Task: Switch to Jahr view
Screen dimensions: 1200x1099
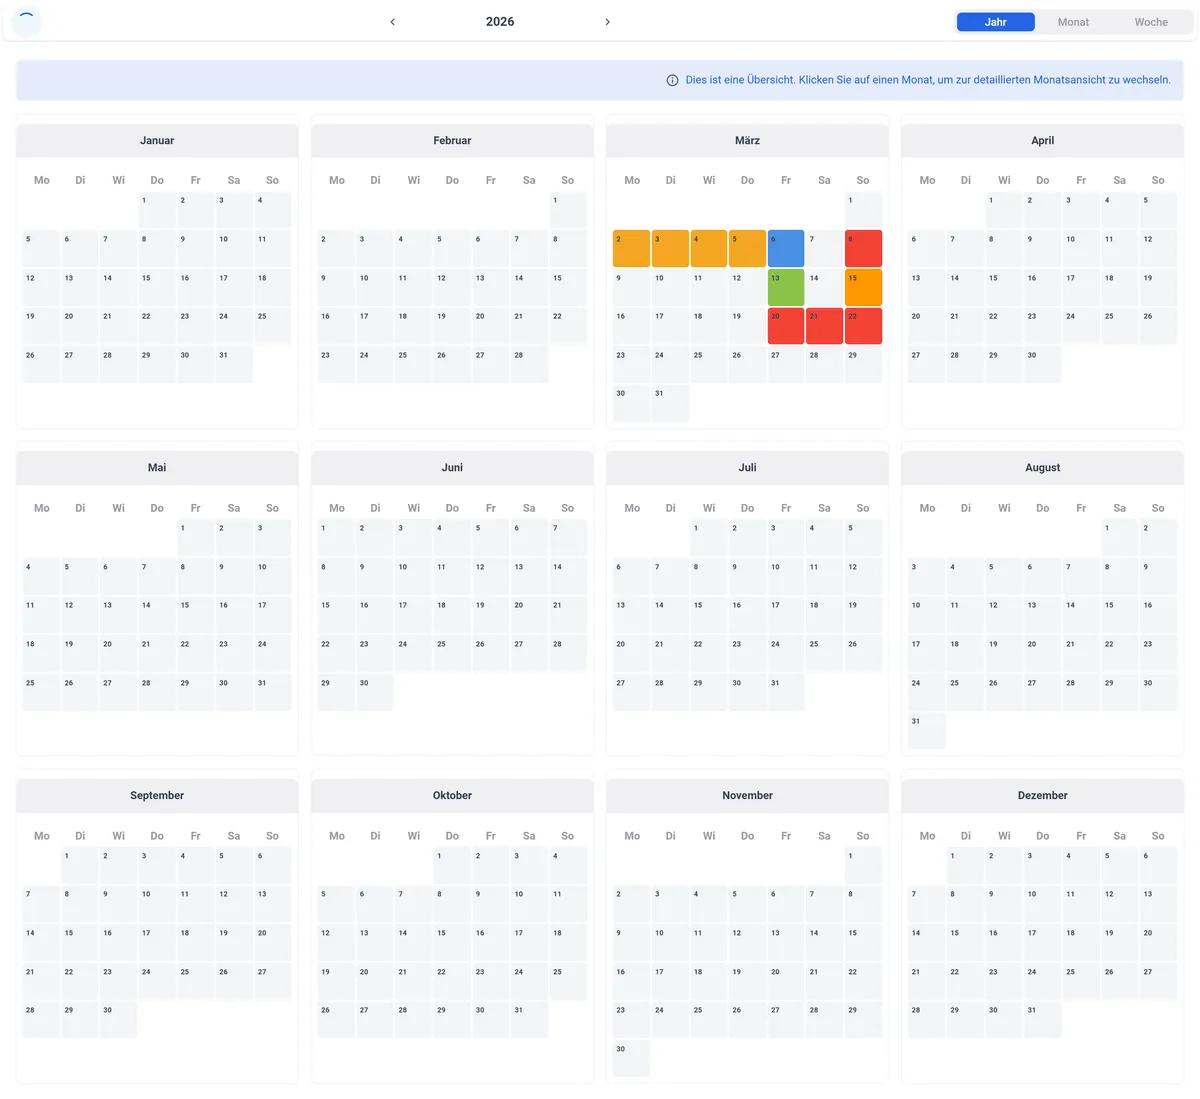Action: pos(995,22)
